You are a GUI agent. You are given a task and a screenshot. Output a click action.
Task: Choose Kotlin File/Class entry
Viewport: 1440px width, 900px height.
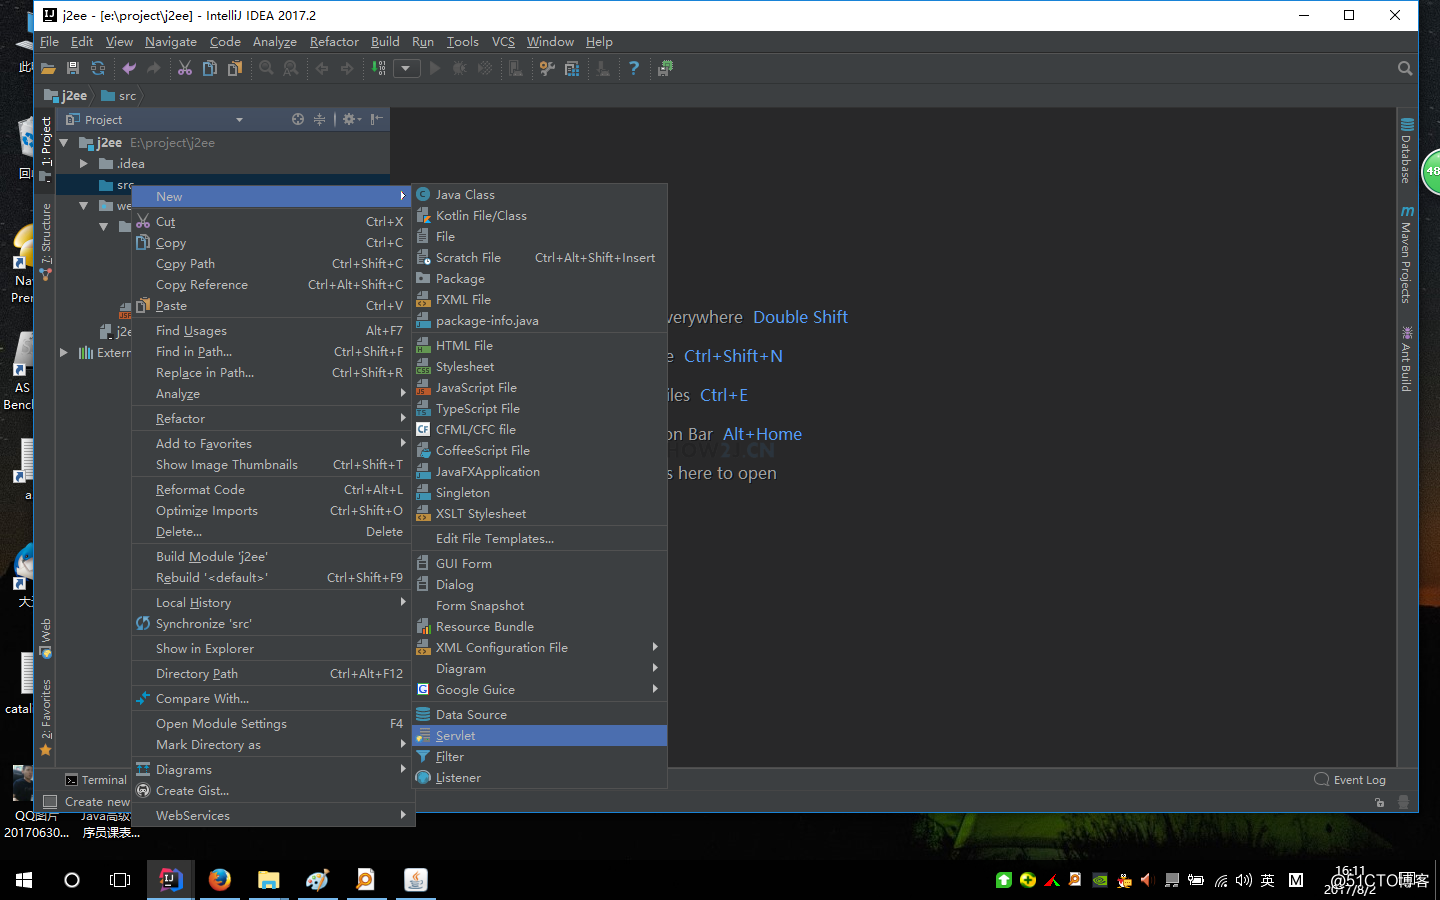(540, 215)
